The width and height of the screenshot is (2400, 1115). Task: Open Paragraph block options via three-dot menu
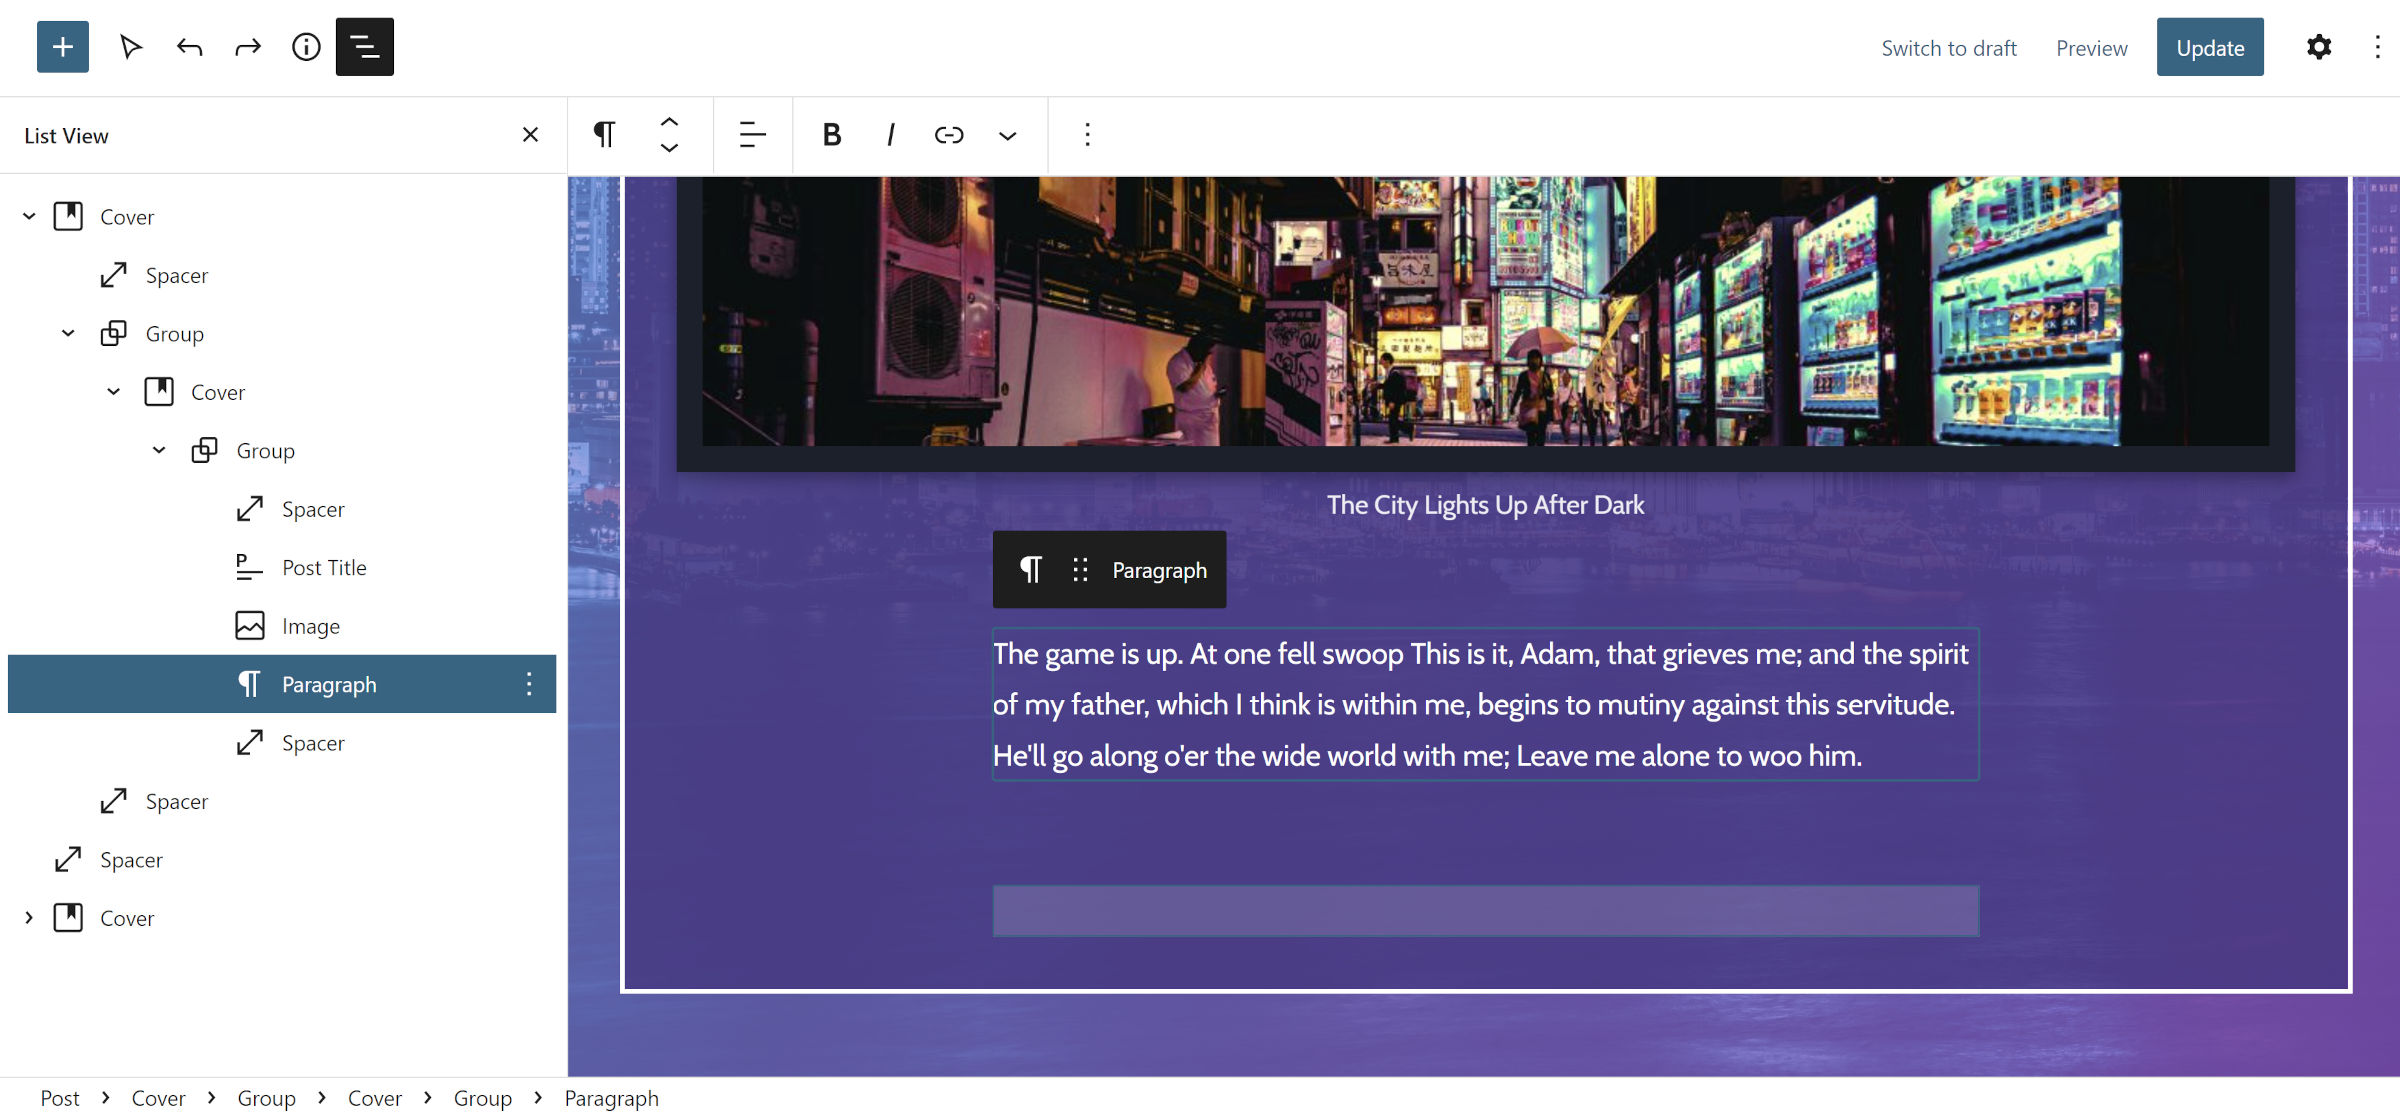click(529, 684)
